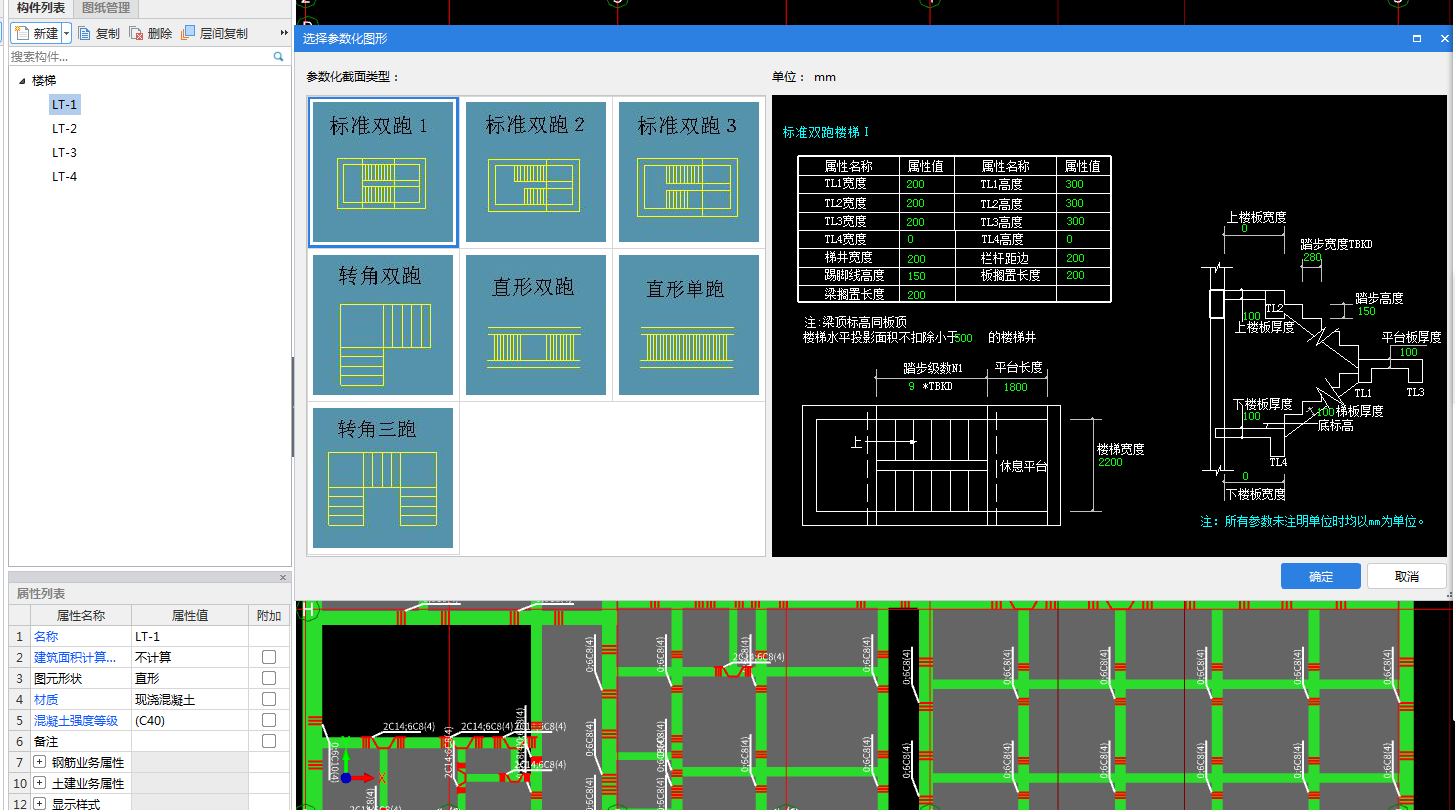
Task: Choose the 标准双跑 3 stair thumbnail
Action: (689, 172)
